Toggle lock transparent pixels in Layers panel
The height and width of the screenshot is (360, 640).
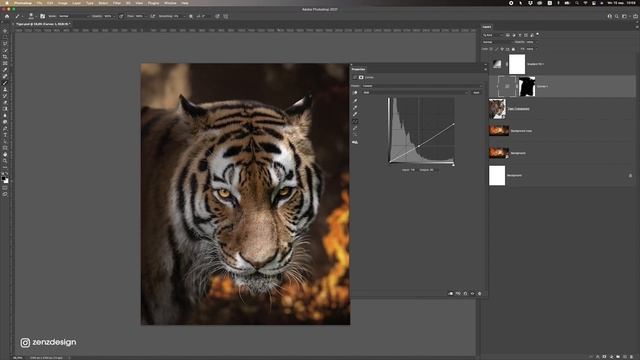(x=491, y=49)
